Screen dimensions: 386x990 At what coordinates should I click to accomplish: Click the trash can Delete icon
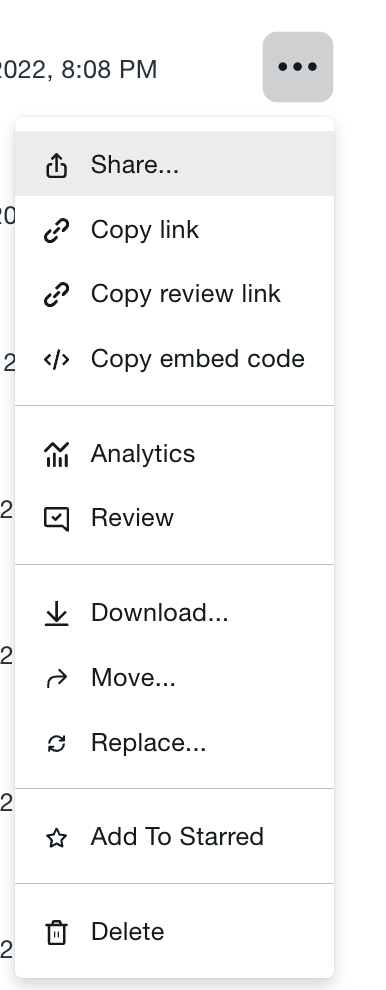point(56,932)
